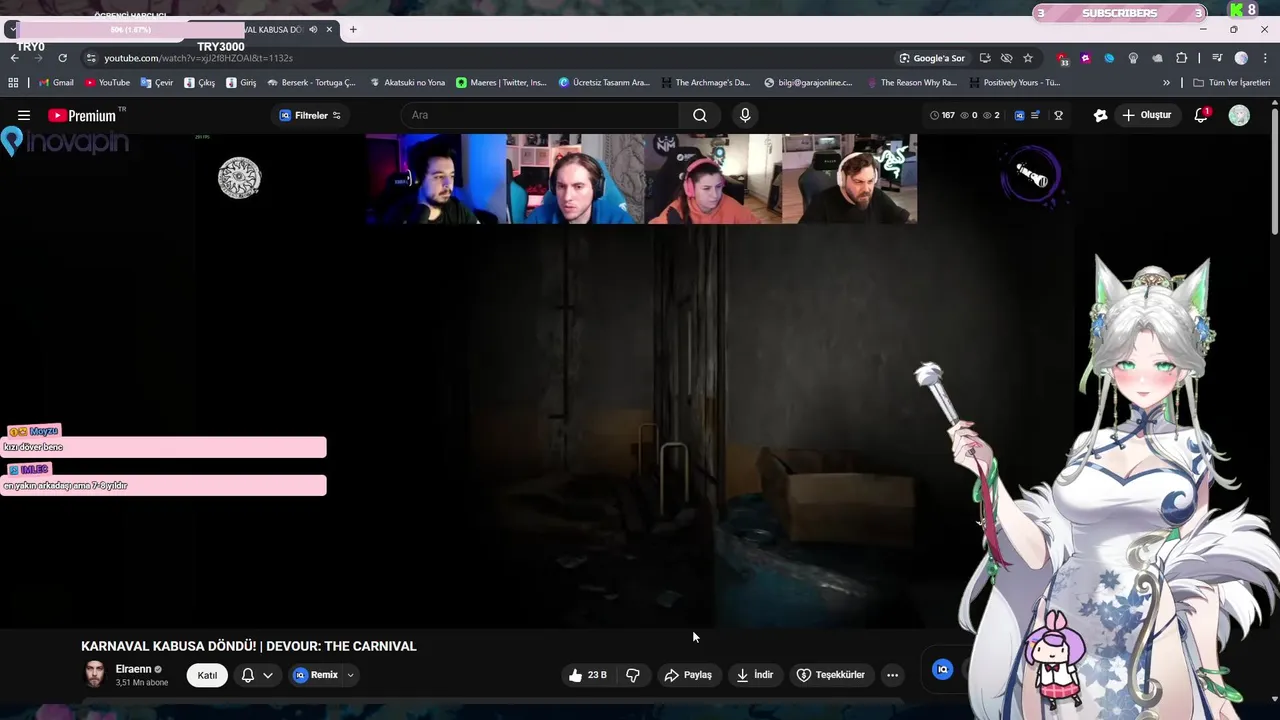1280x720 pixels.
Task: Open the Elraenn channel avatar
Action: point(95,674)
